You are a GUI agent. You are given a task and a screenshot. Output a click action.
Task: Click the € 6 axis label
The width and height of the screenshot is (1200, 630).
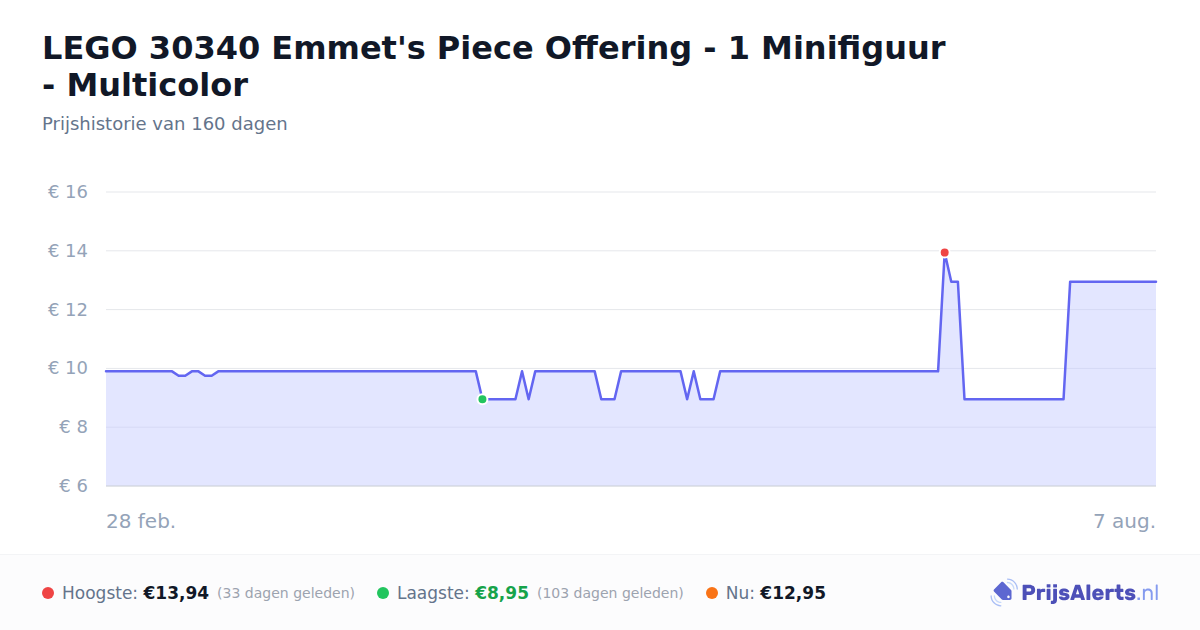point(74,486)
